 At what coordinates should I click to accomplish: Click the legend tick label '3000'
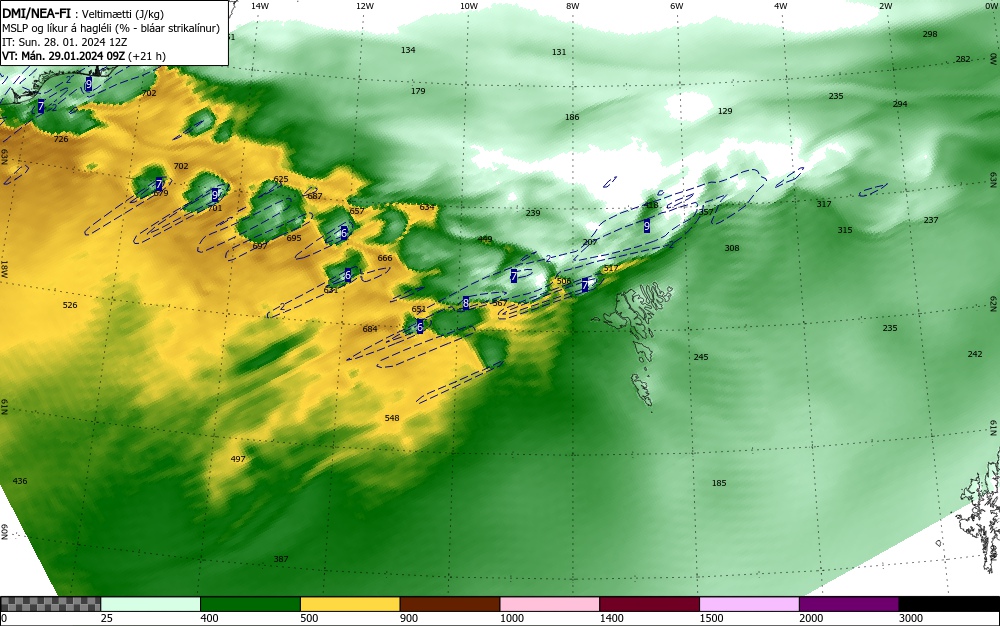pyautogui.click(x=911, y=618)
